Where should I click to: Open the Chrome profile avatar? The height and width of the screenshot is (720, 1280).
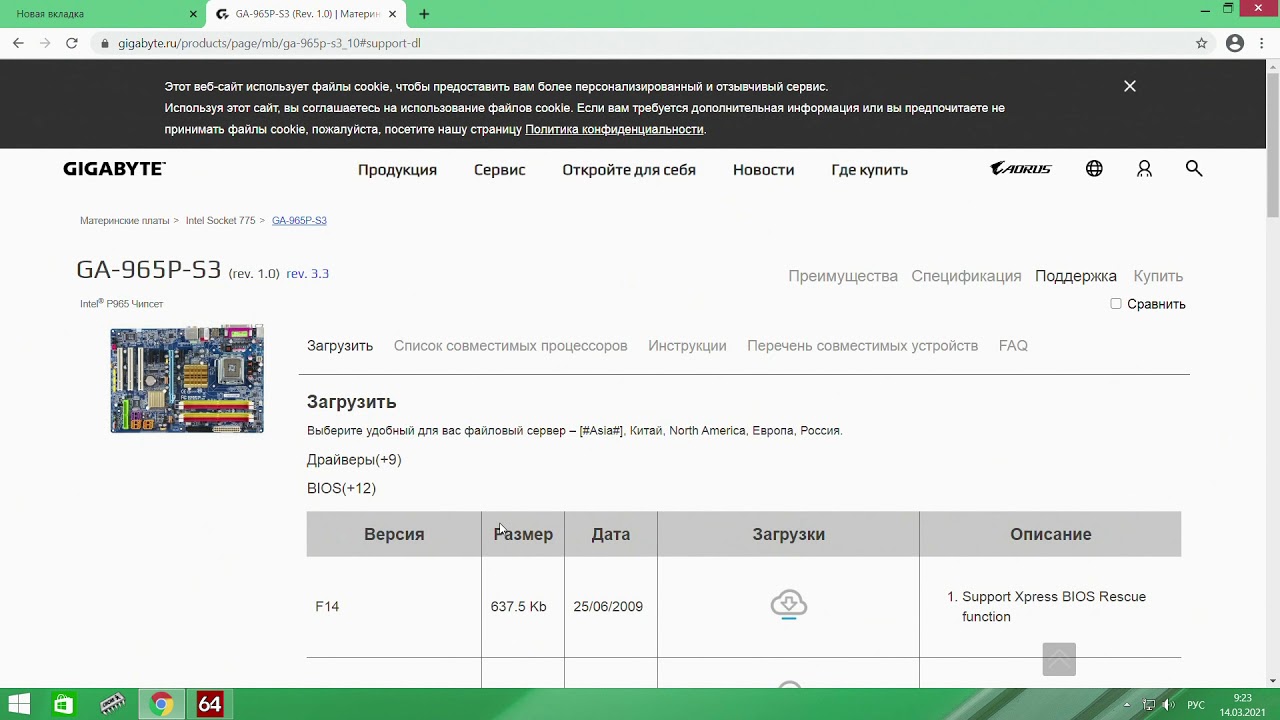pos(1235,43)
